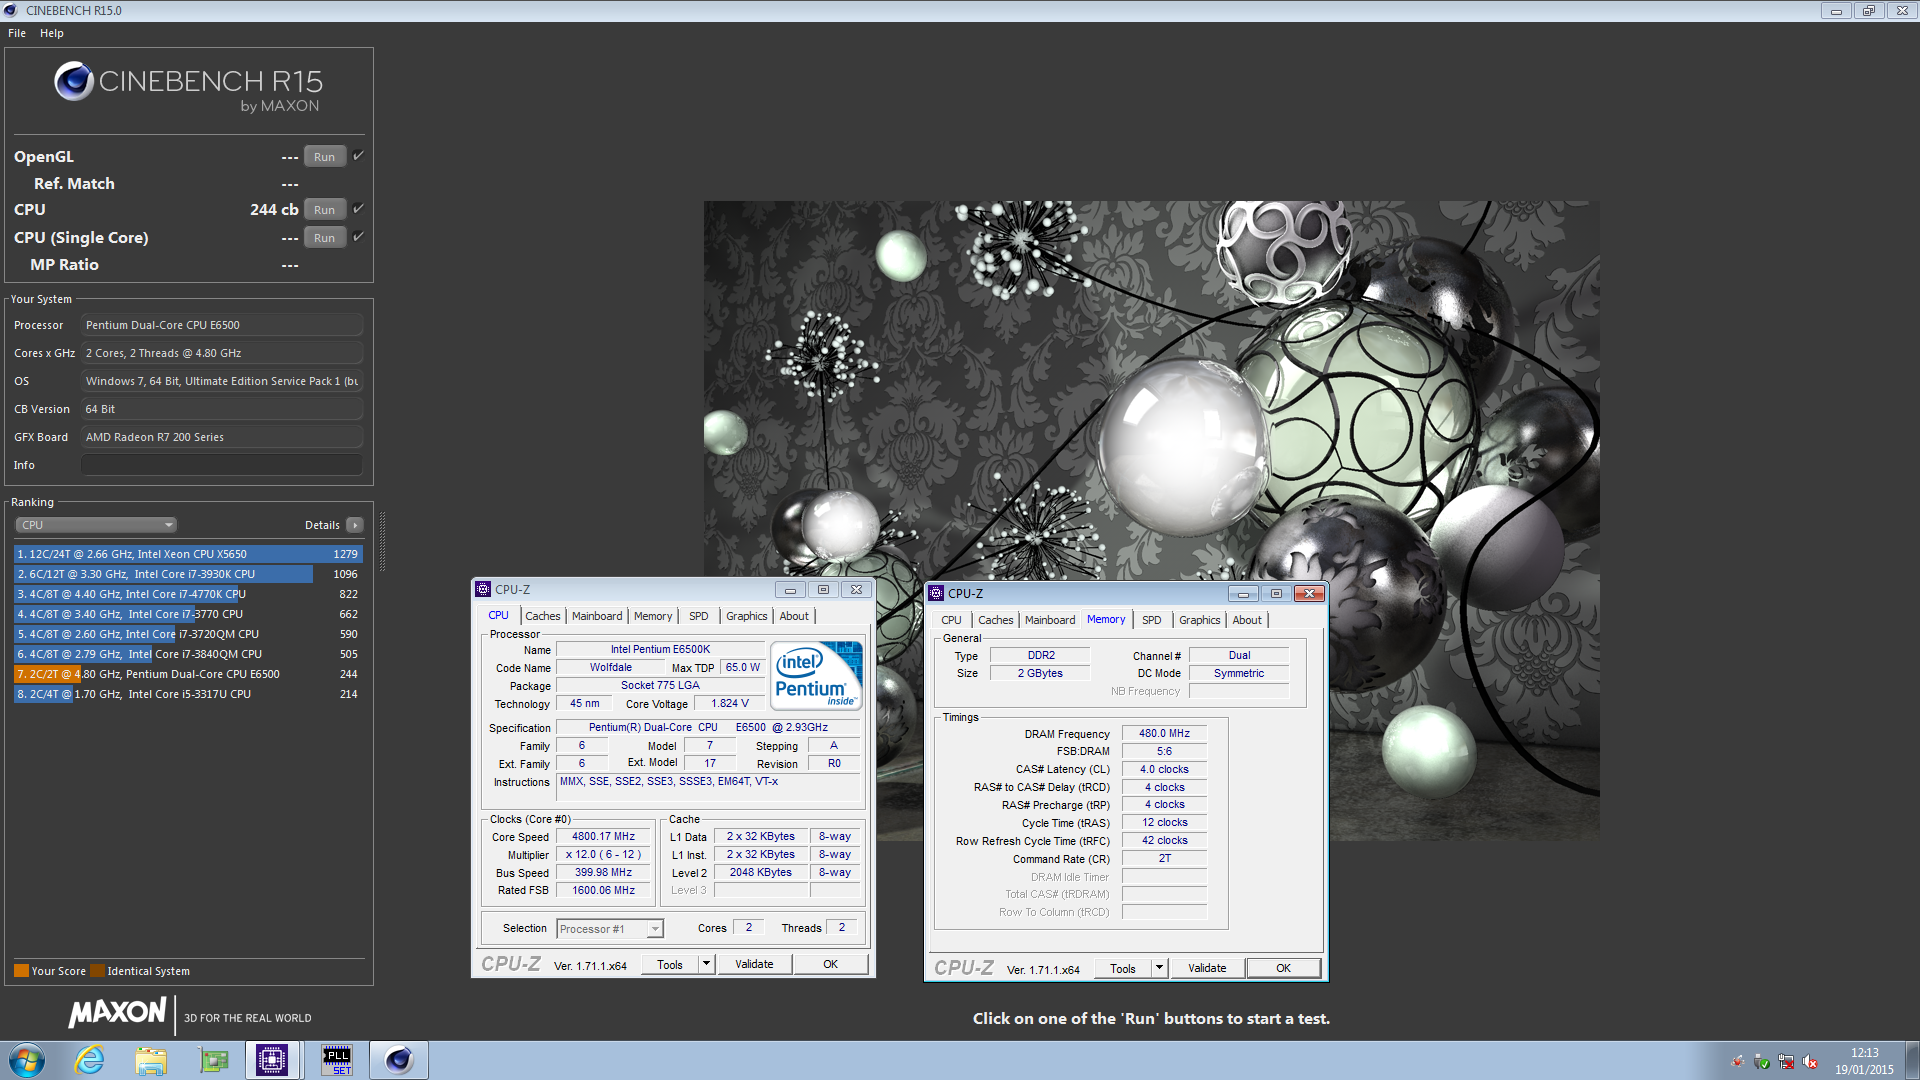Click Tools button in left CPU-Z window
This screenshot has width=1920, height=1080.
[670, 964]
